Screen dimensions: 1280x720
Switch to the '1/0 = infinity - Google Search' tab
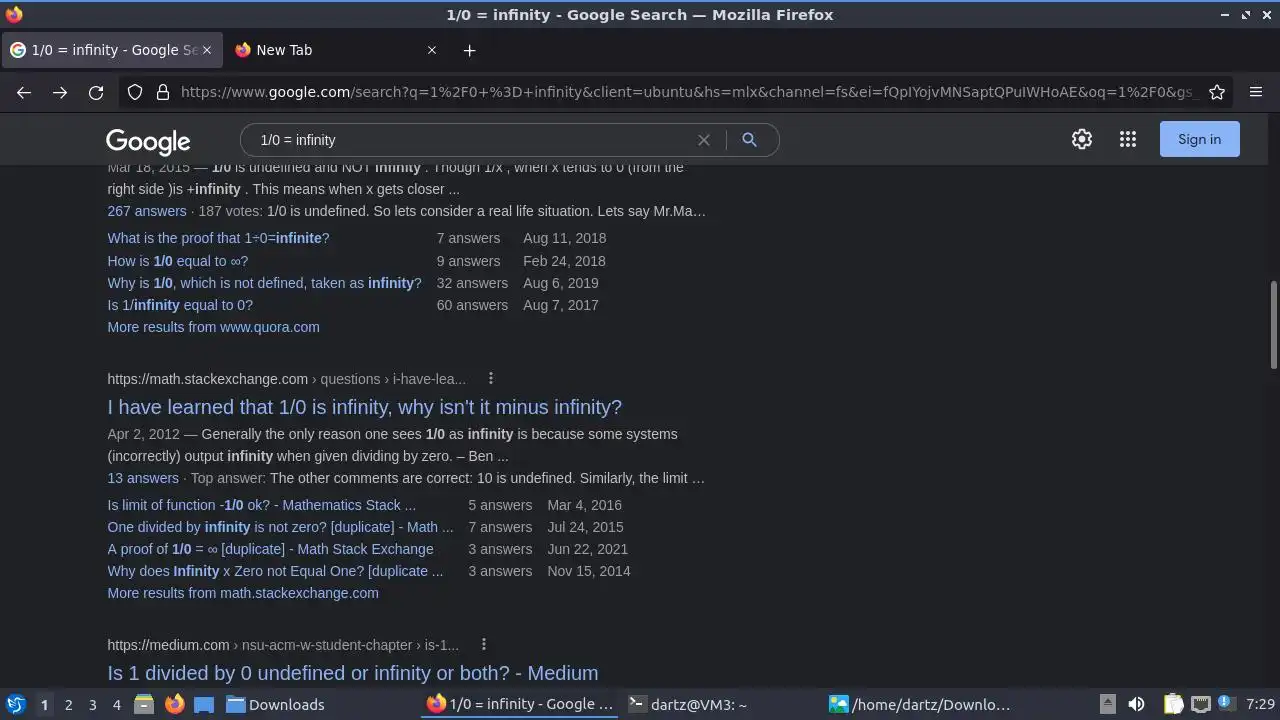coord(110,50)
